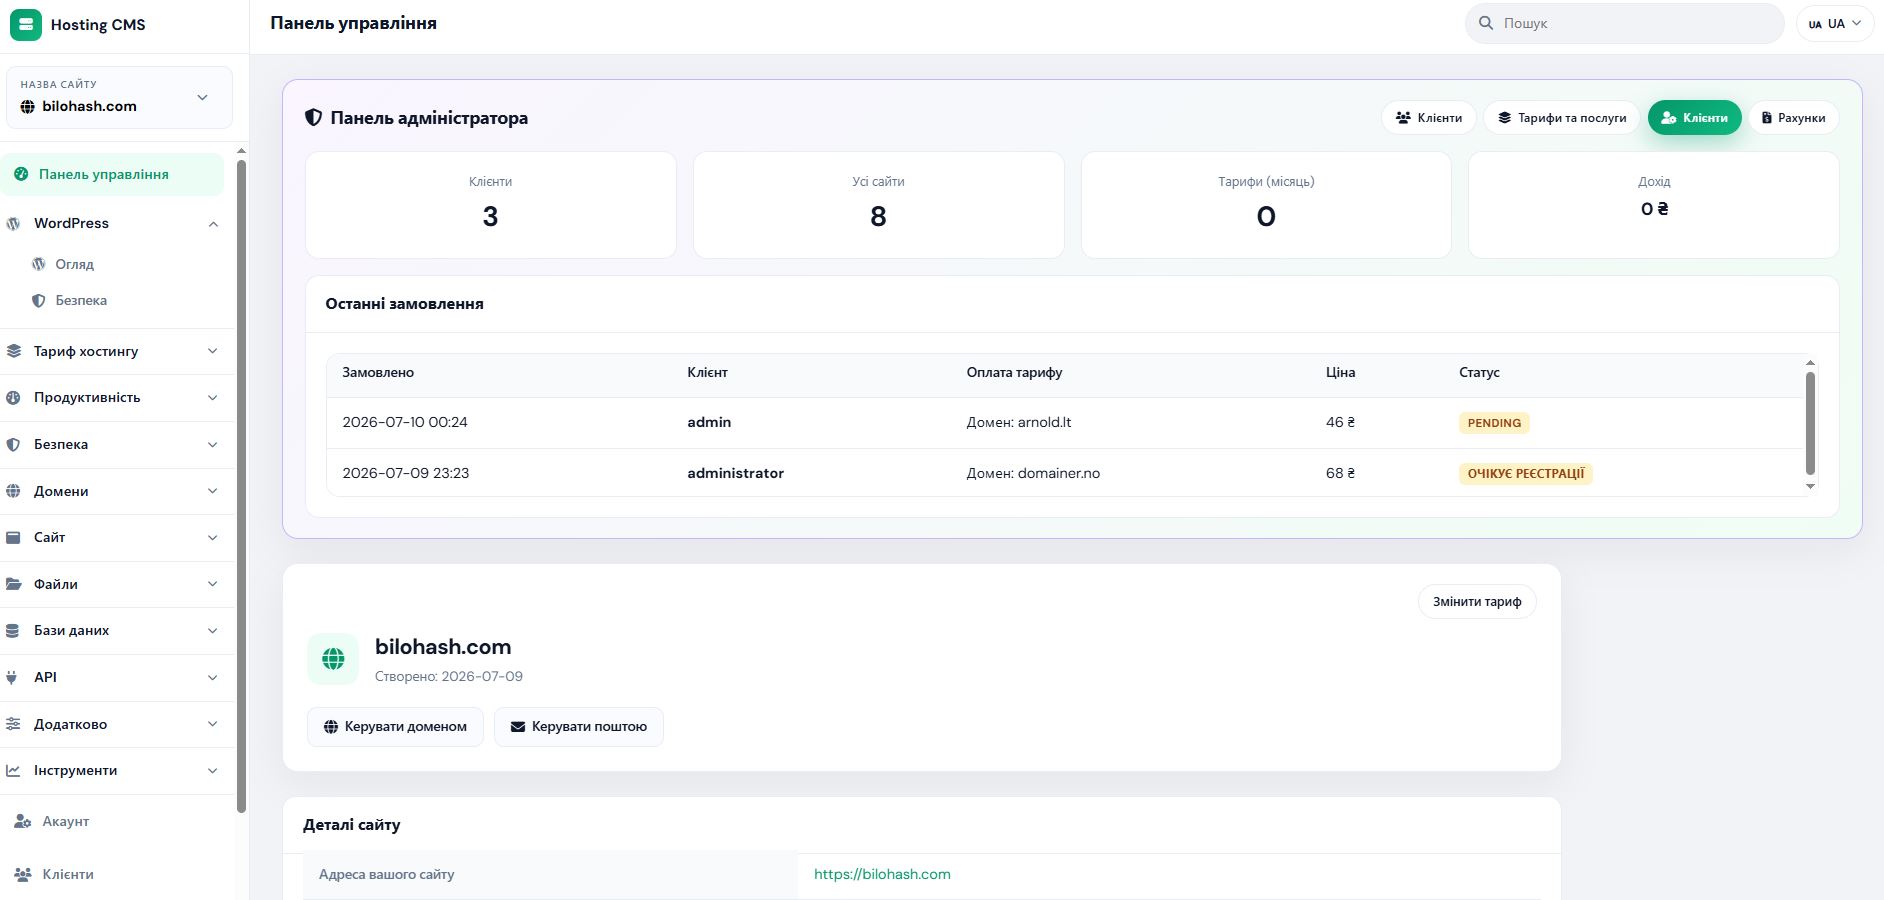Click the PENDING status badge
The height and width of the screenshot is (900, 1884).
1494,423
